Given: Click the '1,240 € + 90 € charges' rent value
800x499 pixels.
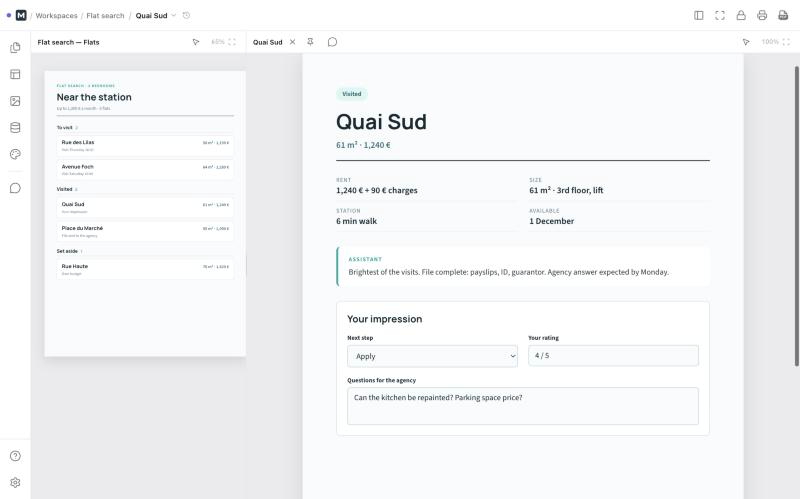Looking at the screenshot, I should click(377, 190).
